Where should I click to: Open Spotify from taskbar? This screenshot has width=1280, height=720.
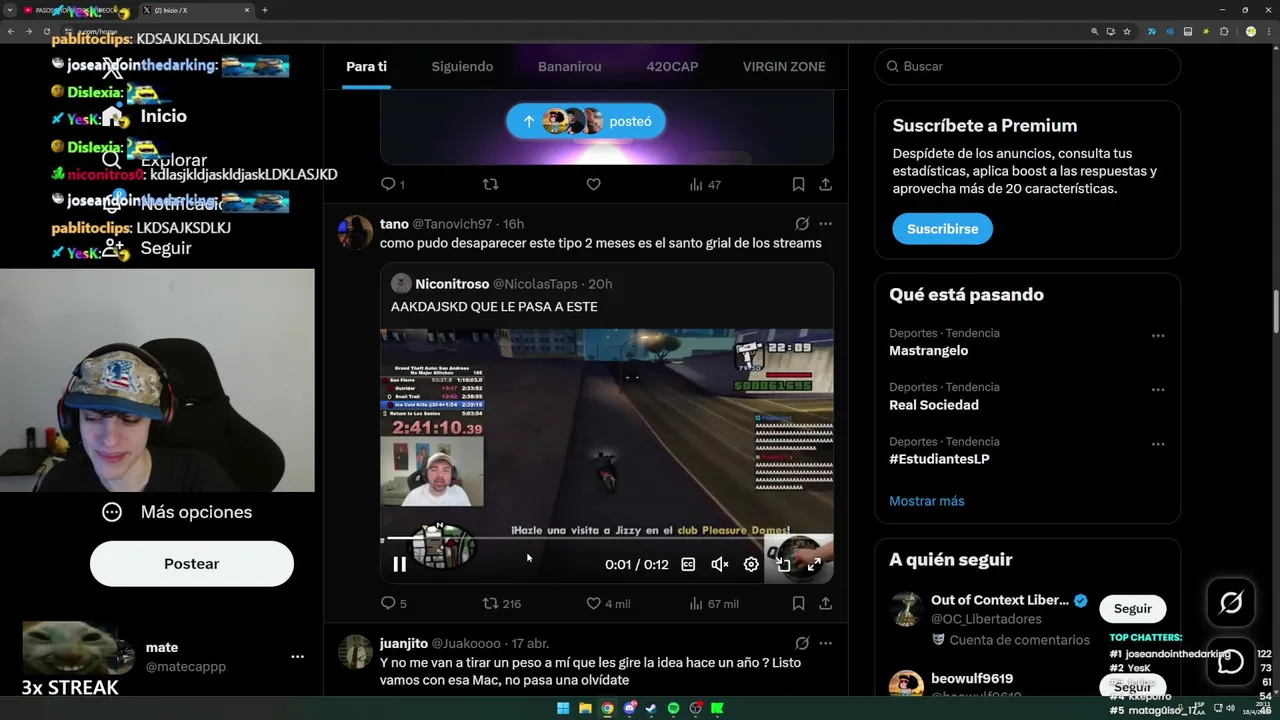673,708
